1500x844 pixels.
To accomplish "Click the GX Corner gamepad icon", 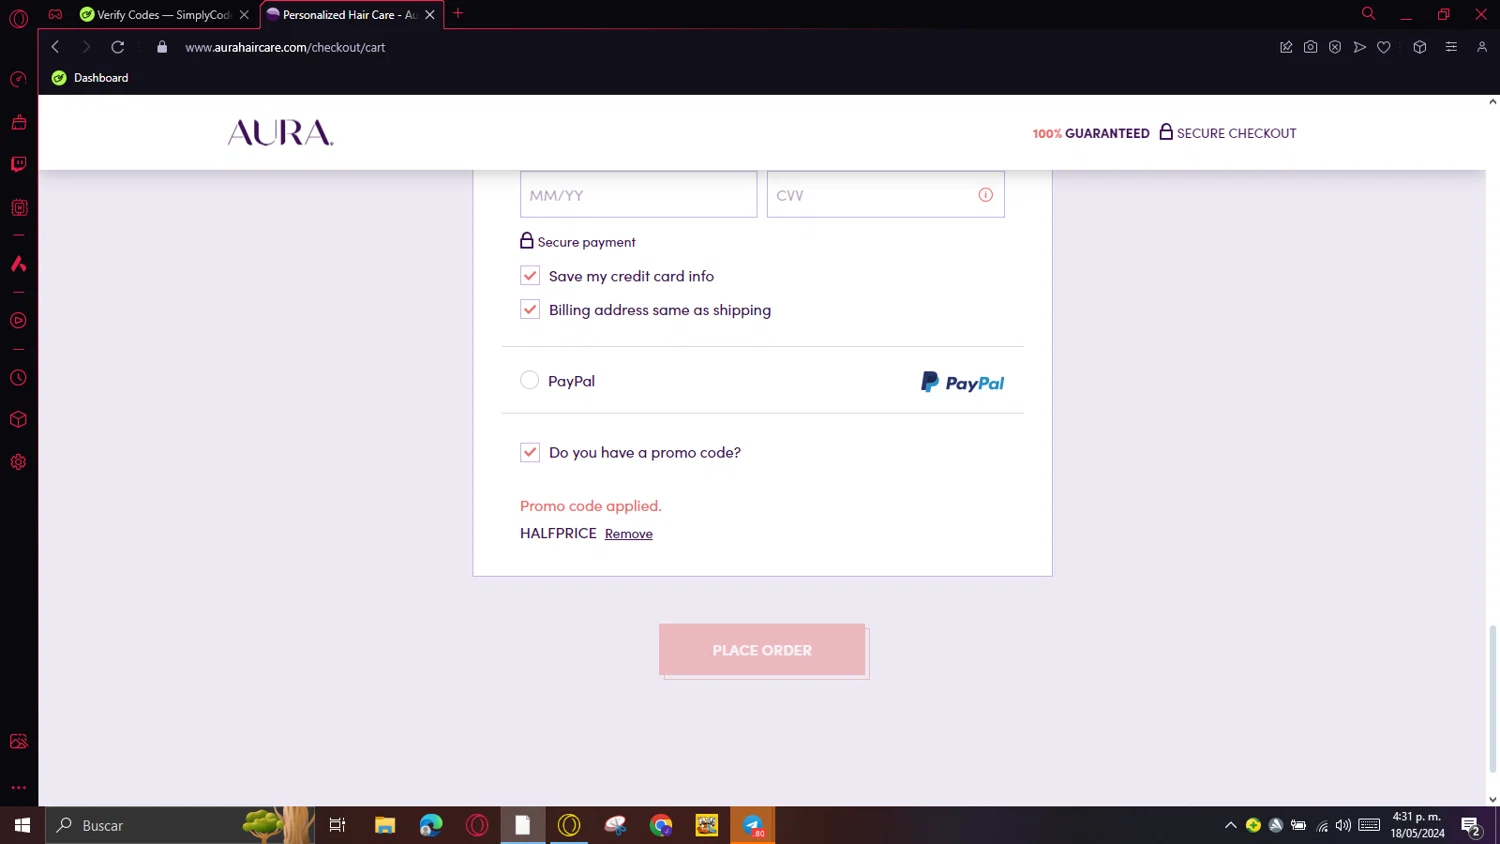I will tap(55, 14).
